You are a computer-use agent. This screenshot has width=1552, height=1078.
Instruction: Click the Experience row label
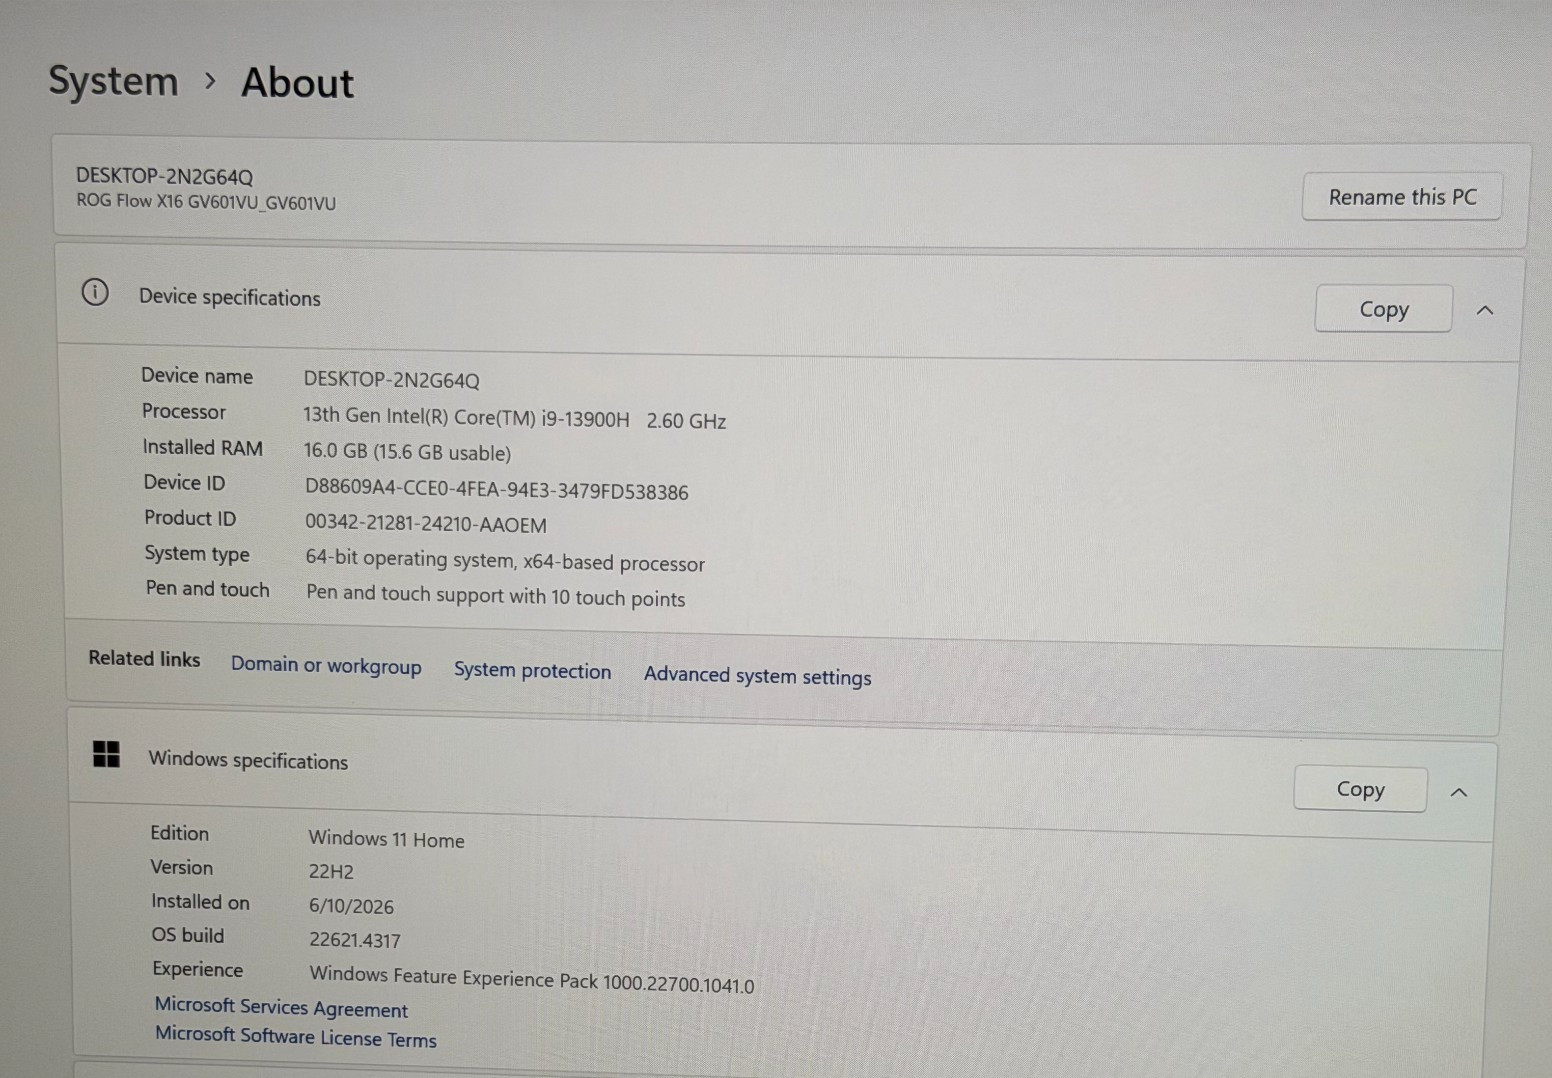pyautogui.click(x=198, y=969)
